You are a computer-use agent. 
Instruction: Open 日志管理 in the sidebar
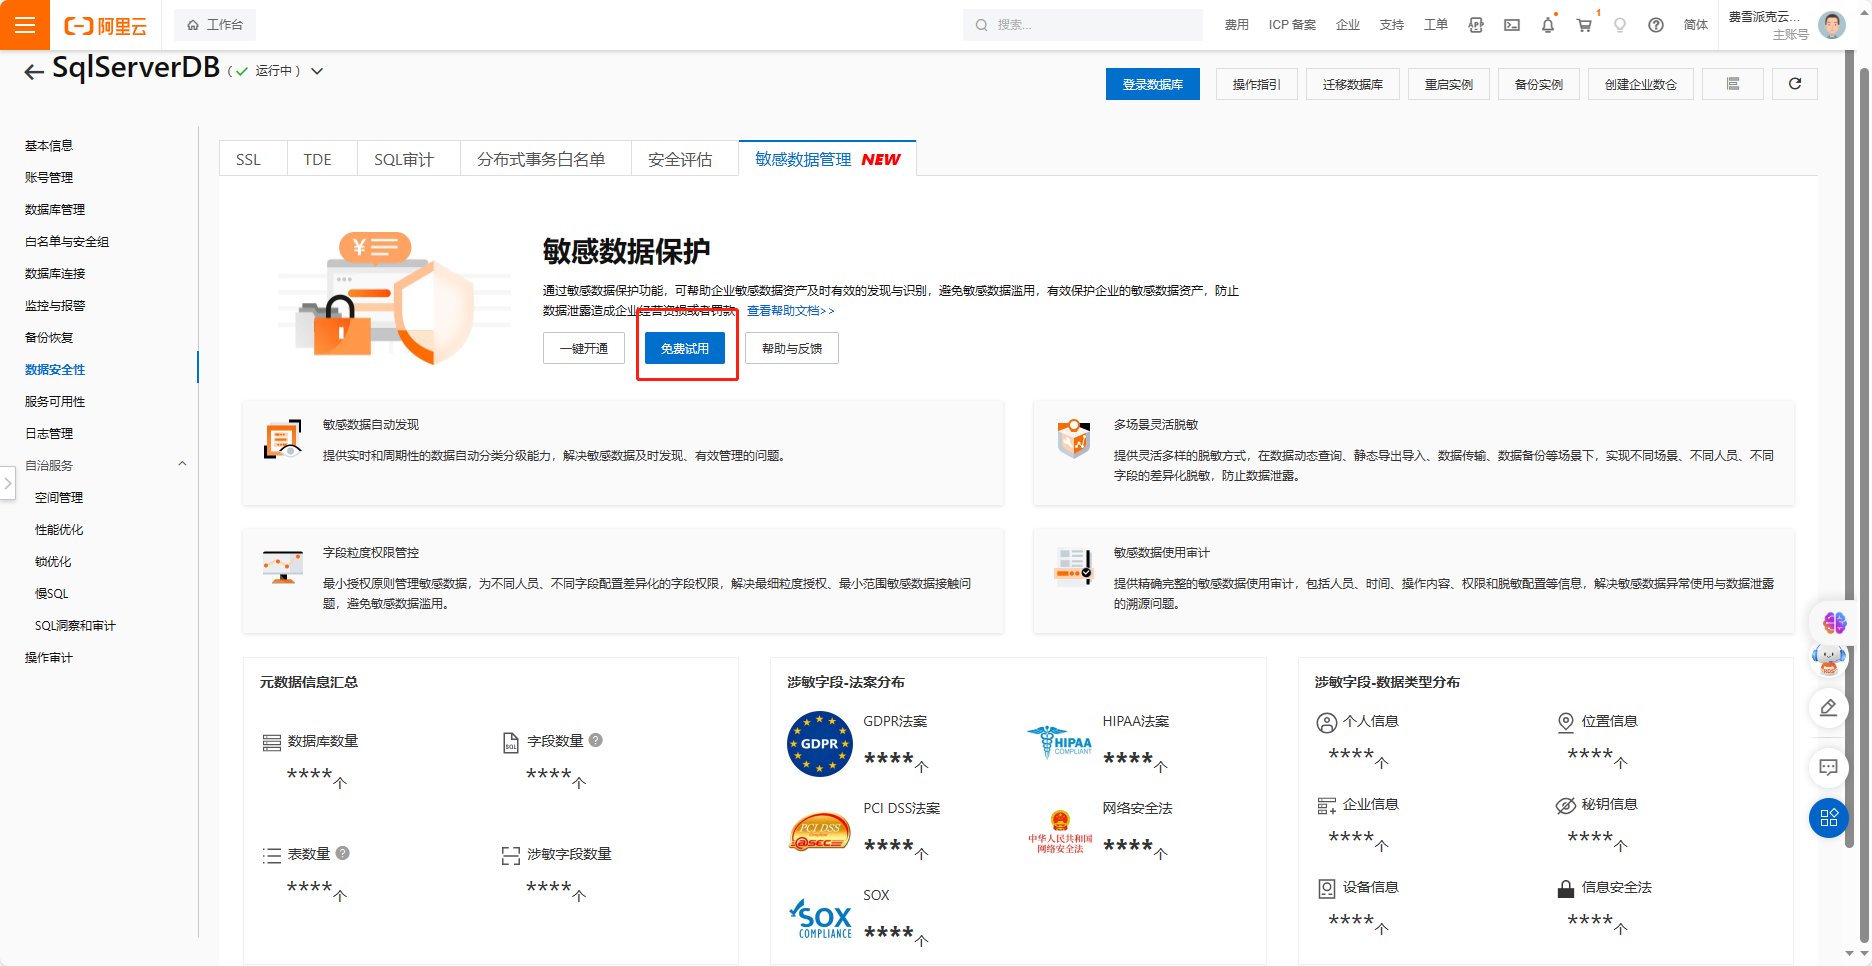[49, 433]
